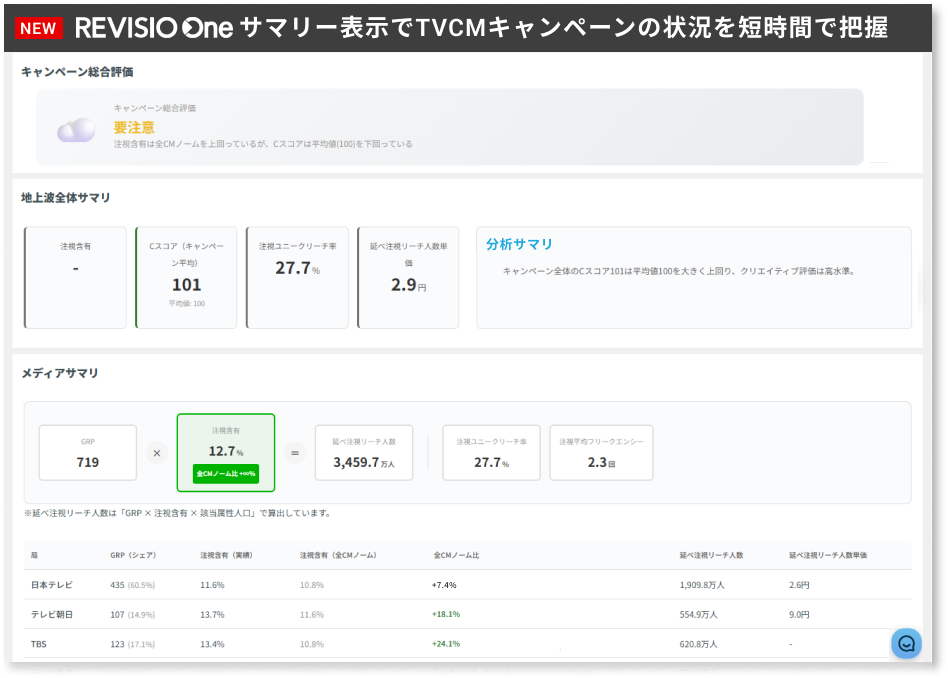
Task: Click the 延べ注視リーチ人数 3,459.7万人 box
Action: (364, 453)
